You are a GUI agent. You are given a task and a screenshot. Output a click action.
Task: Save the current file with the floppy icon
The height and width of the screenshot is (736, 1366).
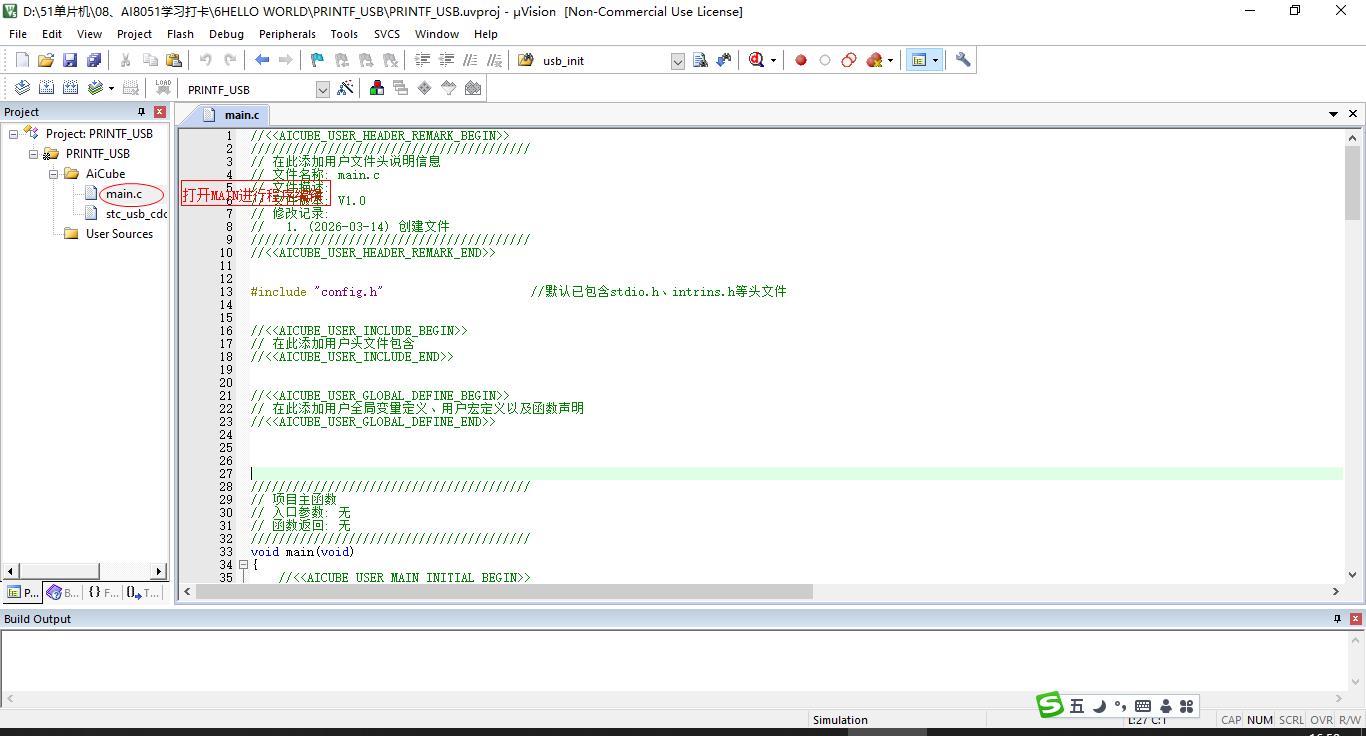coord(70,60)
